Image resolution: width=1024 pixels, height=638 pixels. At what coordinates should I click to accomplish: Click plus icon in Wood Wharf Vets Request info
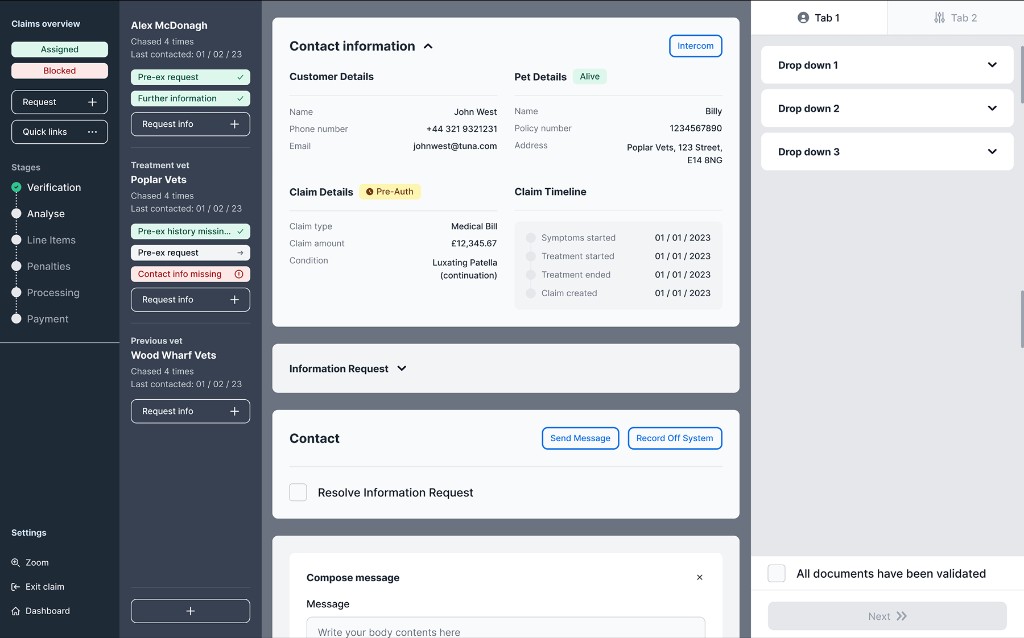[x=234, y=411]
